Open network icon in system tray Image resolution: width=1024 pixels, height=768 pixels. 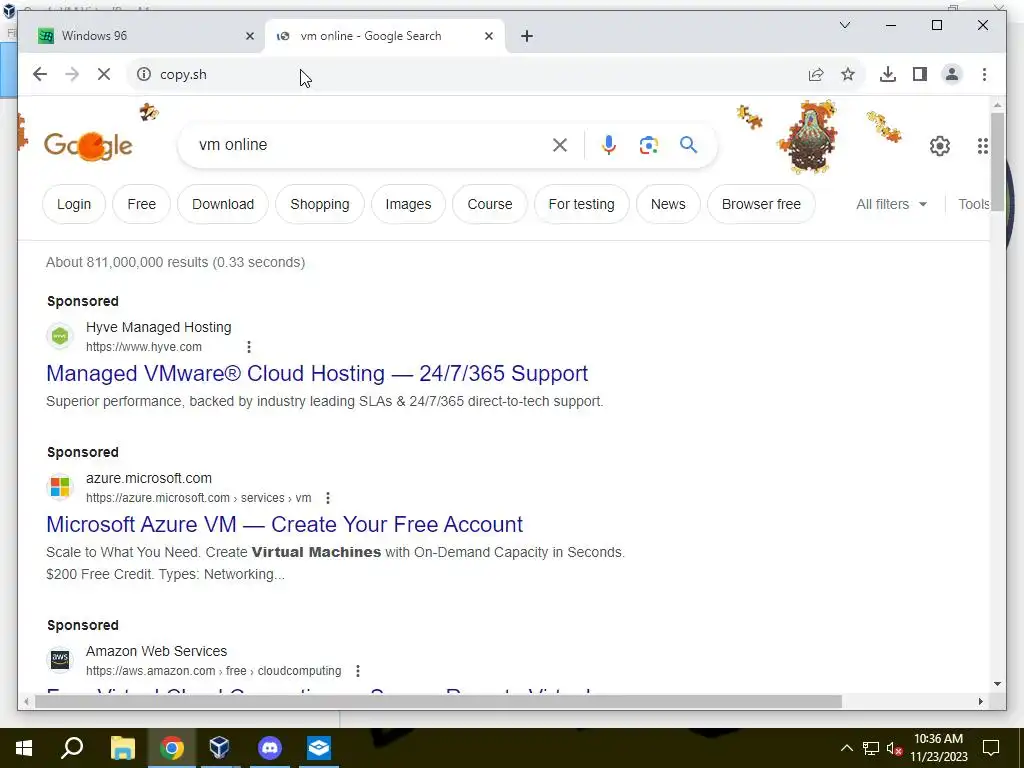871,748
